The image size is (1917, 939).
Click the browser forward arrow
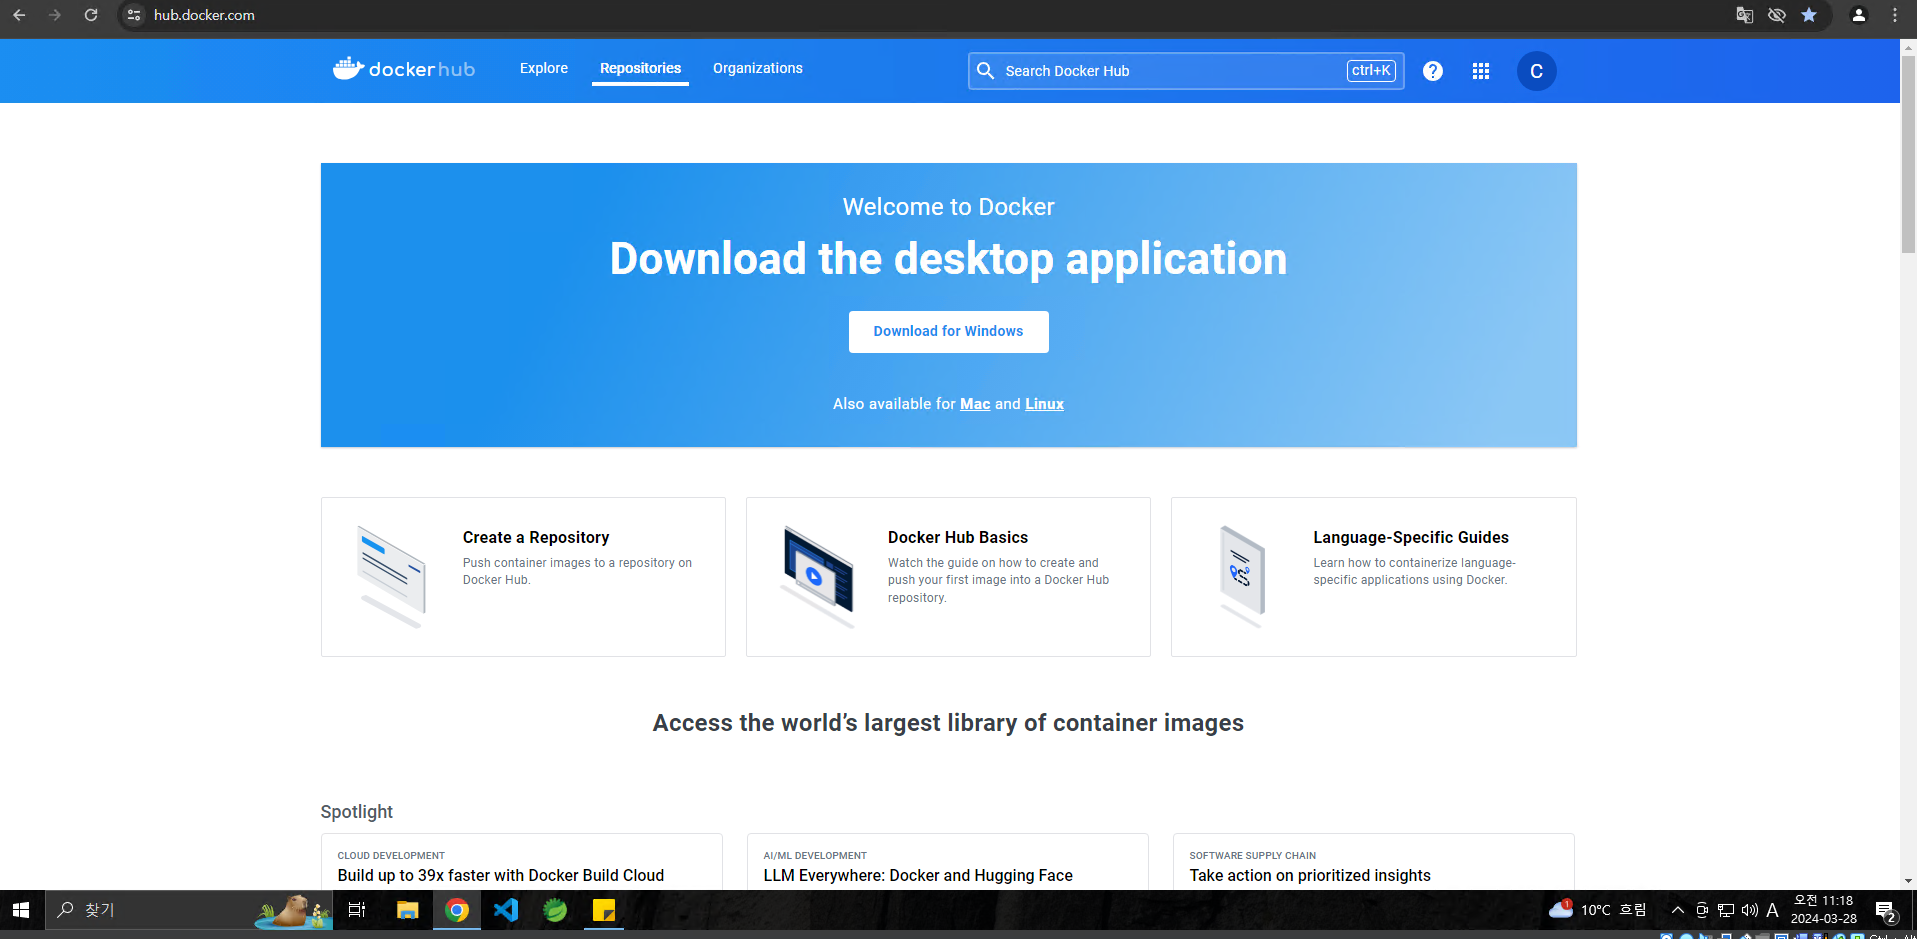[55, 15]
